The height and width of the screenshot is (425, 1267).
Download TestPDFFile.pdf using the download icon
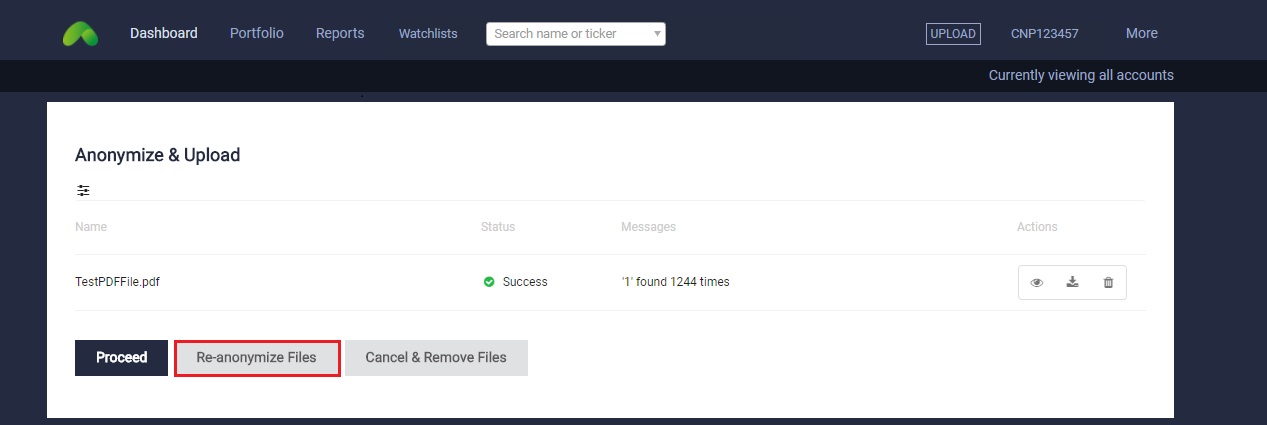pos(1072,282)
